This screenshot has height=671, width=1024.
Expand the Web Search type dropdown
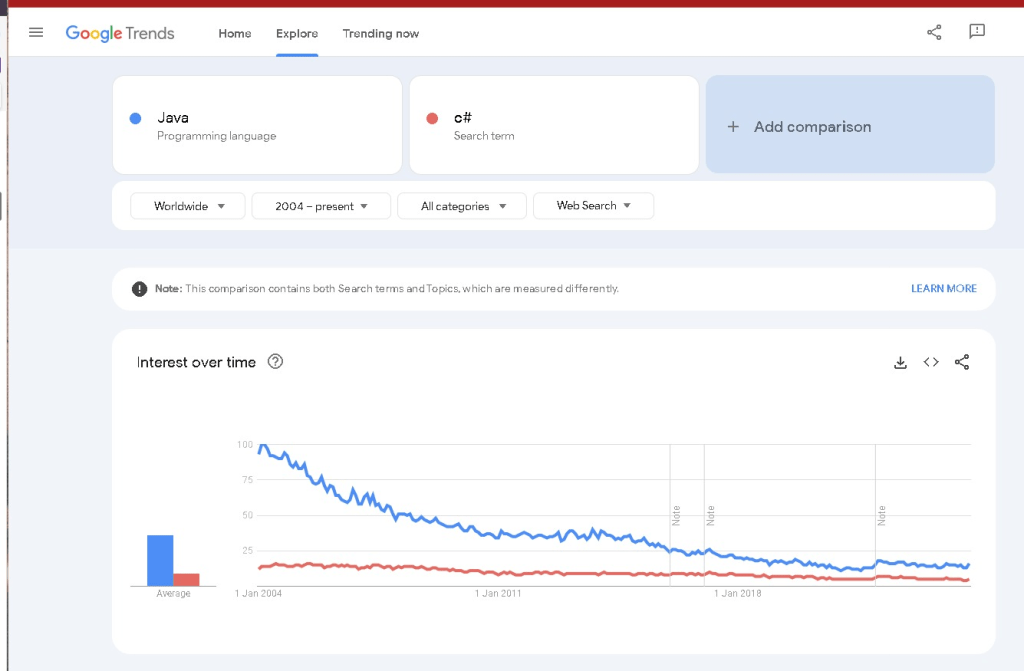(593, 206)
